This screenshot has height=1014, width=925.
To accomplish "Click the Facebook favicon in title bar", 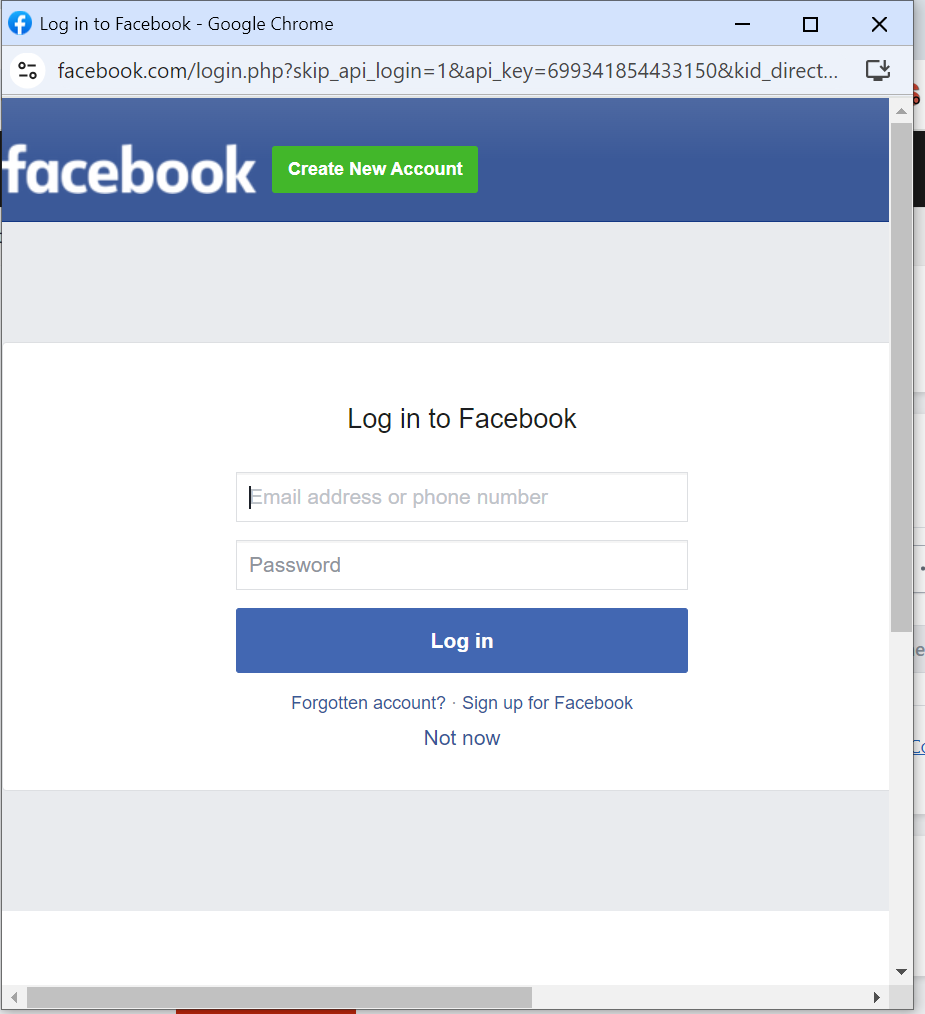I will [x=19, y=24].
